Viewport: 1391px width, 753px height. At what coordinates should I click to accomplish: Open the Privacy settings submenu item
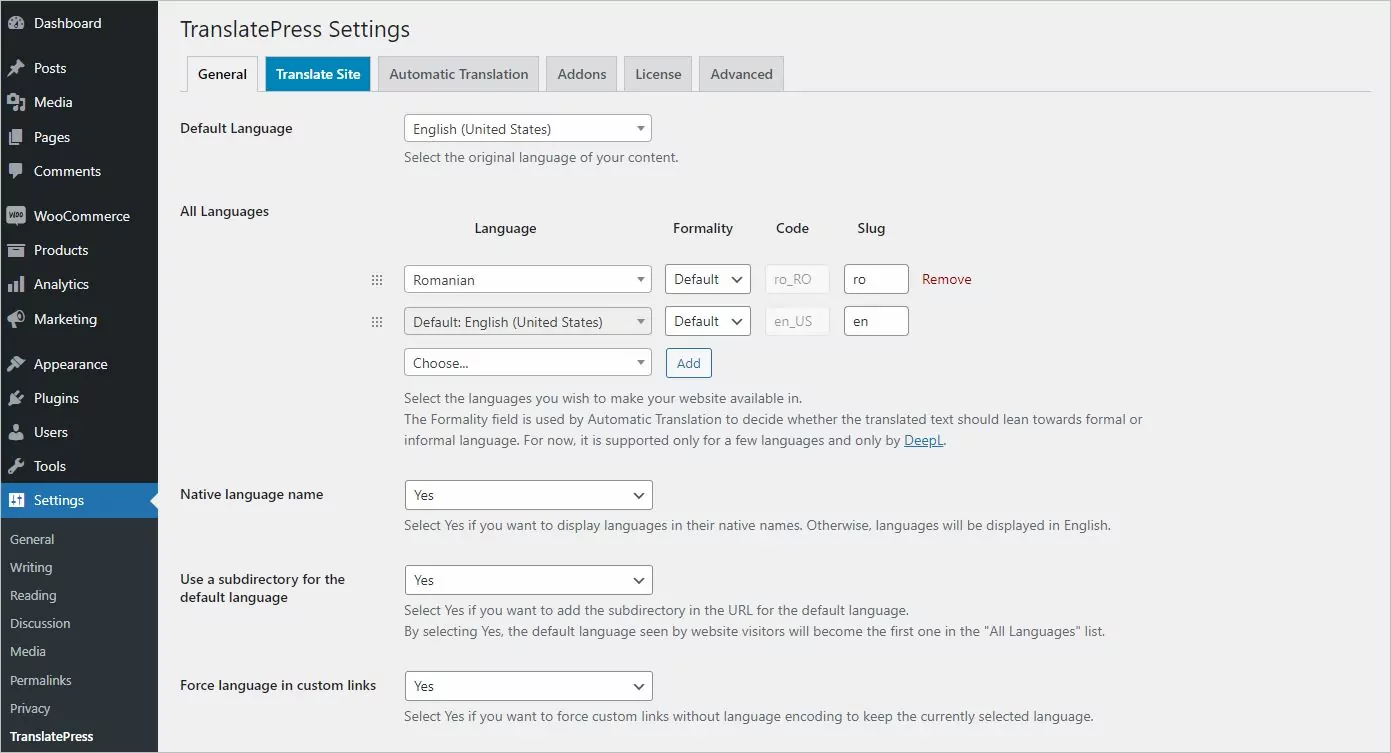pos(30,708)
